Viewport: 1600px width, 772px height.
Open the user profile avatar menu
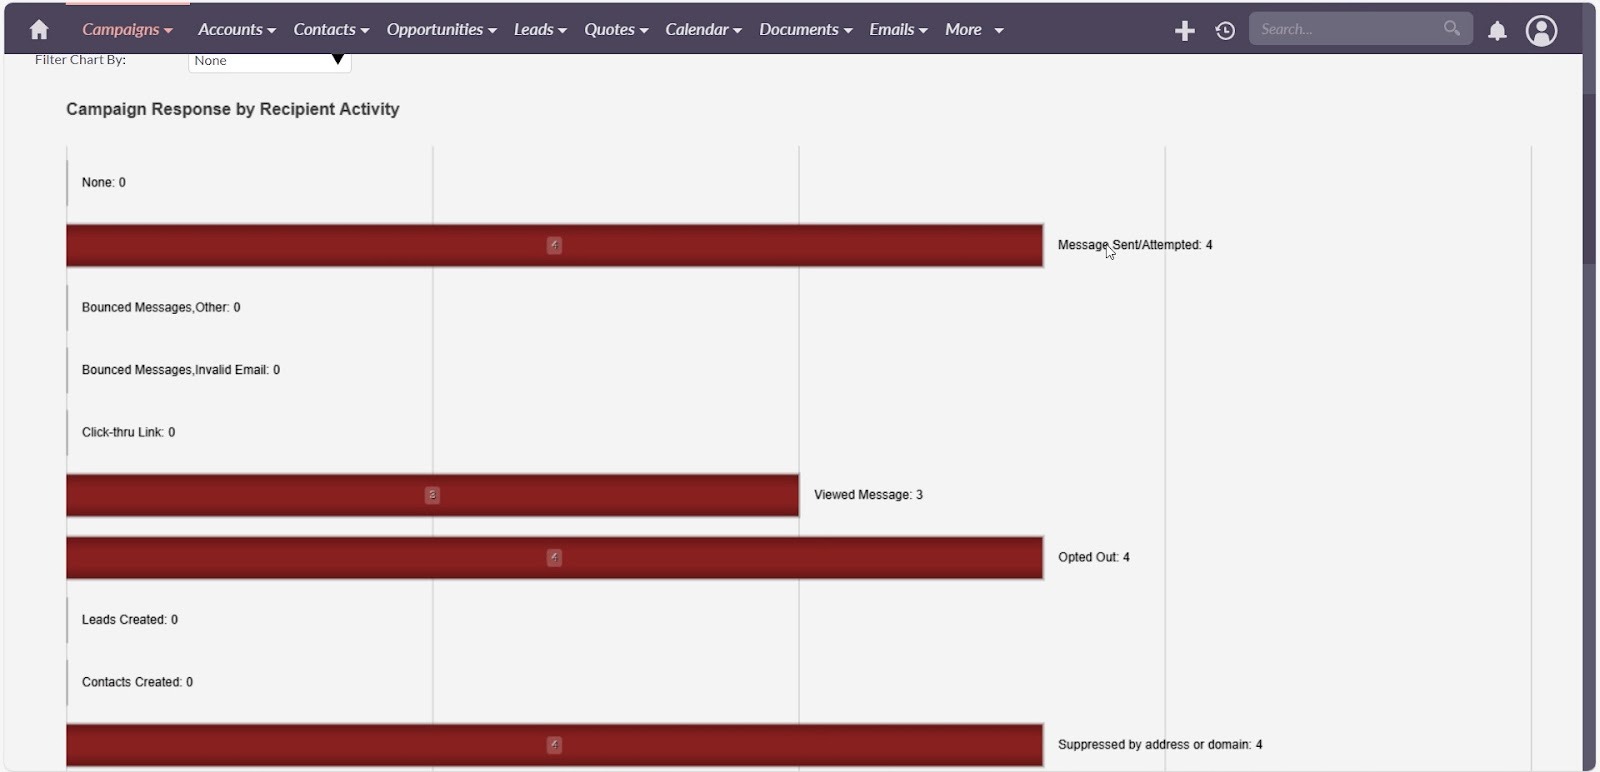point(1541,31)
